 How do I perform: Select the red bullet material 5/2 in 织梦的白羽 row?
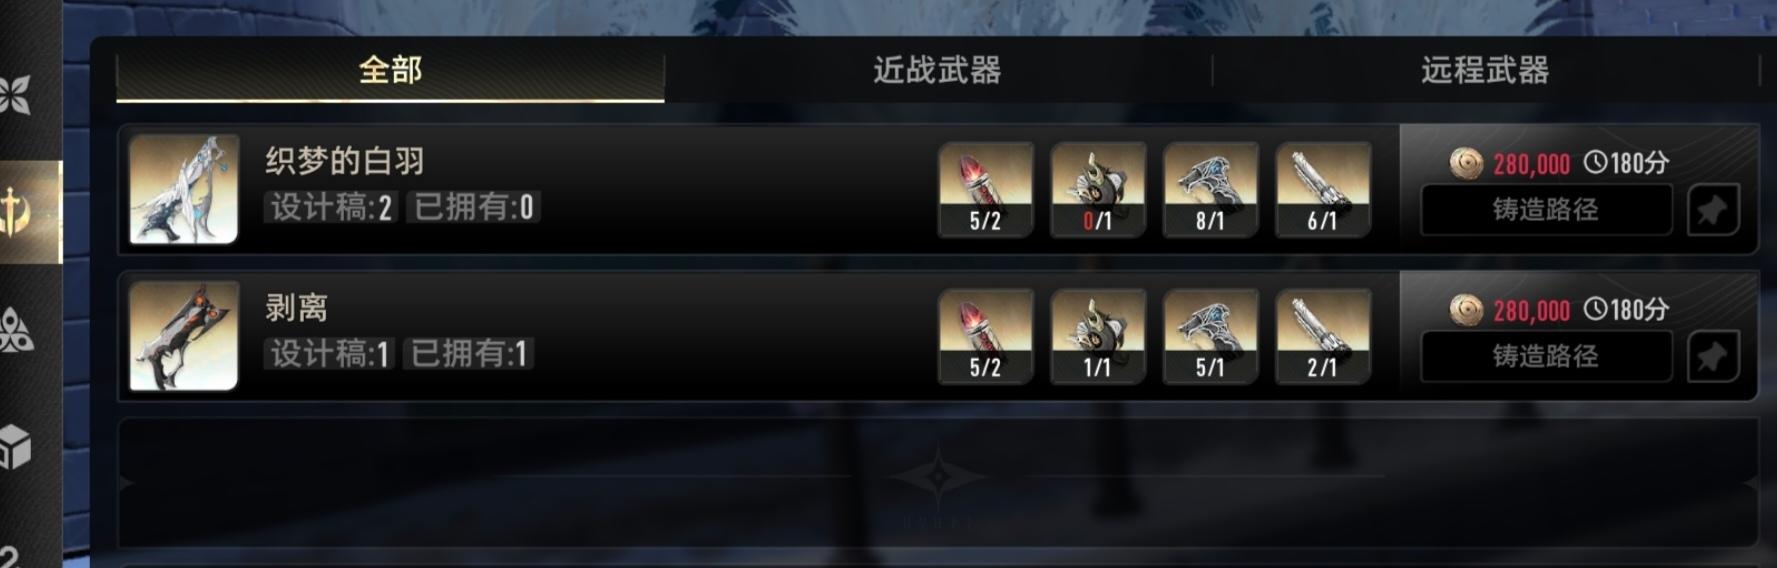tap(985, 190)
